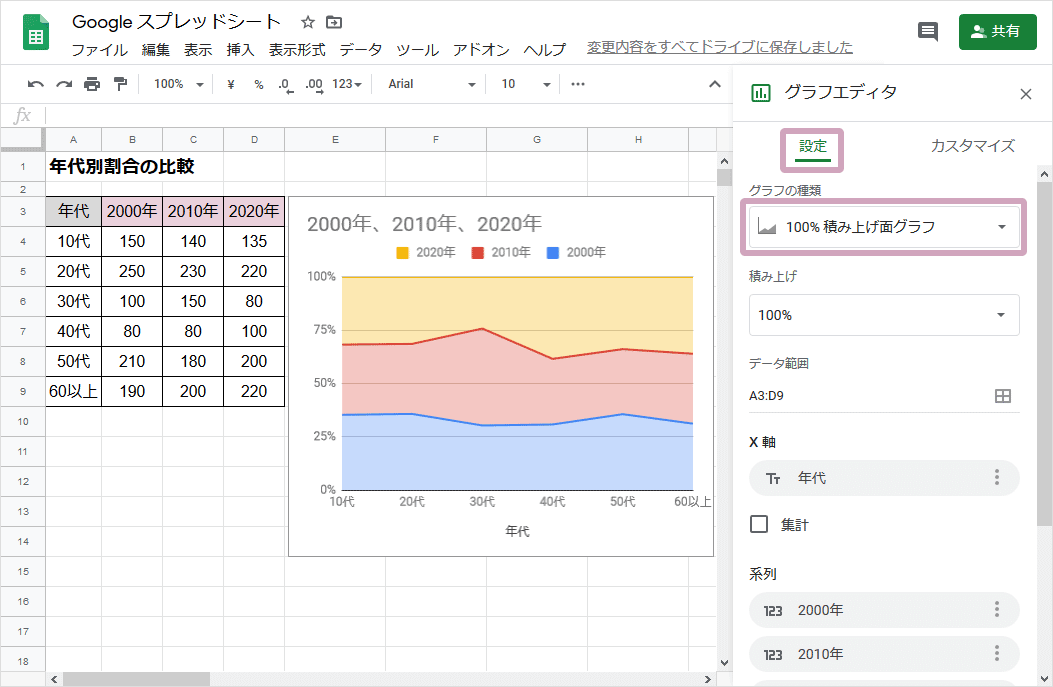Viewport: 1053px width, 687px height.
Task: Redo the last action
Action: 62,84
